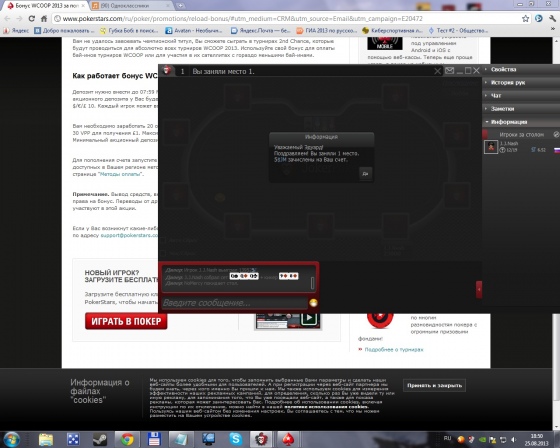Expand the 'Свойства' panel section
This screenshot has width=560, height=448.
coord(521,69)
